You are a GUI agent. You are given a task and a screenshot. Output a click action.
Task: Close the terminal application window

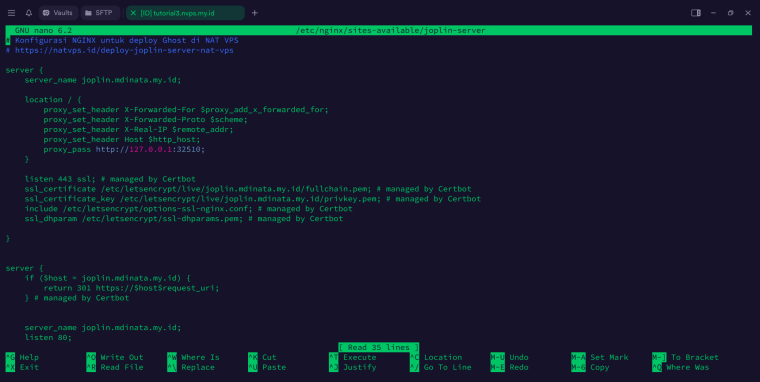tap(748, 13)
